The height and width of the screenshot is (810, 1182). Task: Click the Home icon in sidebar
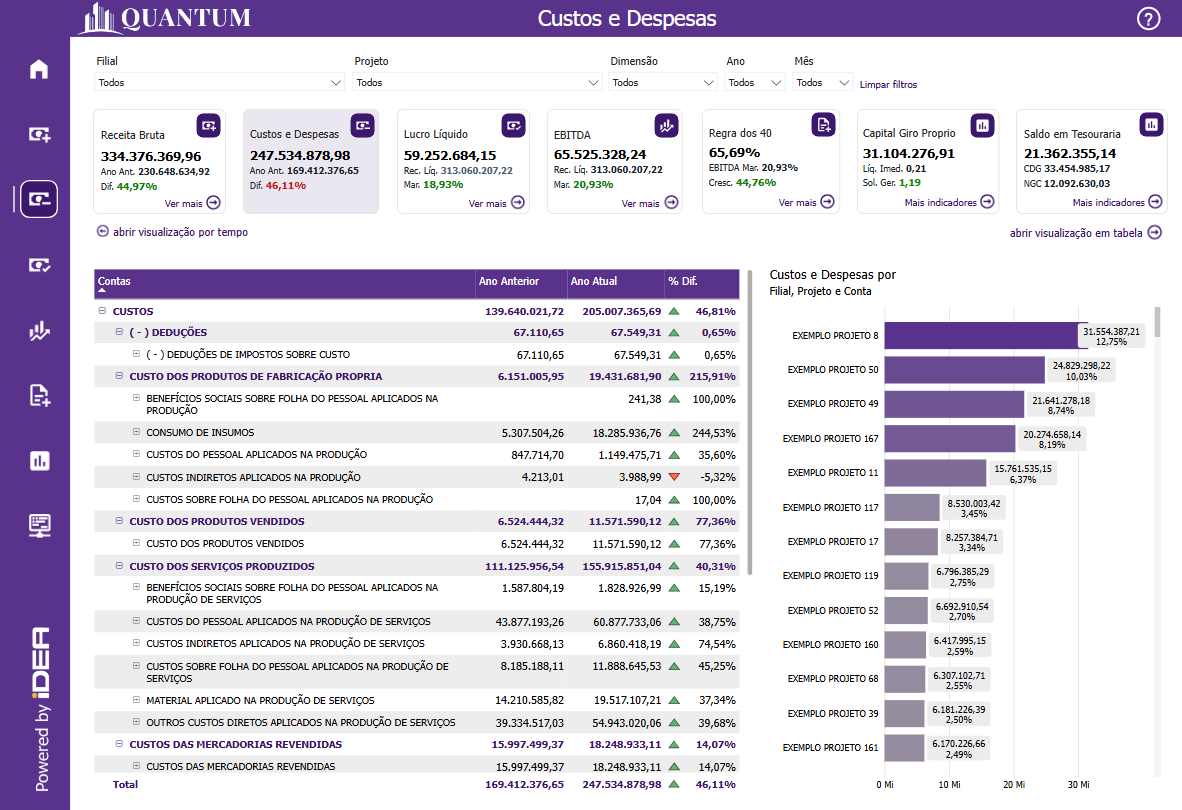pos(39,69)
